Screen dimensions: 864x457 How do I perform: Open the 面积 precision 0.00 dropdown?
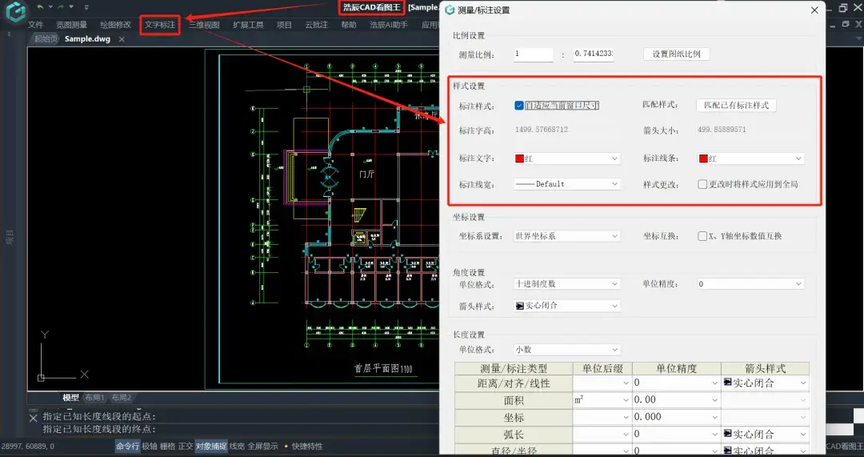point(677,400)
